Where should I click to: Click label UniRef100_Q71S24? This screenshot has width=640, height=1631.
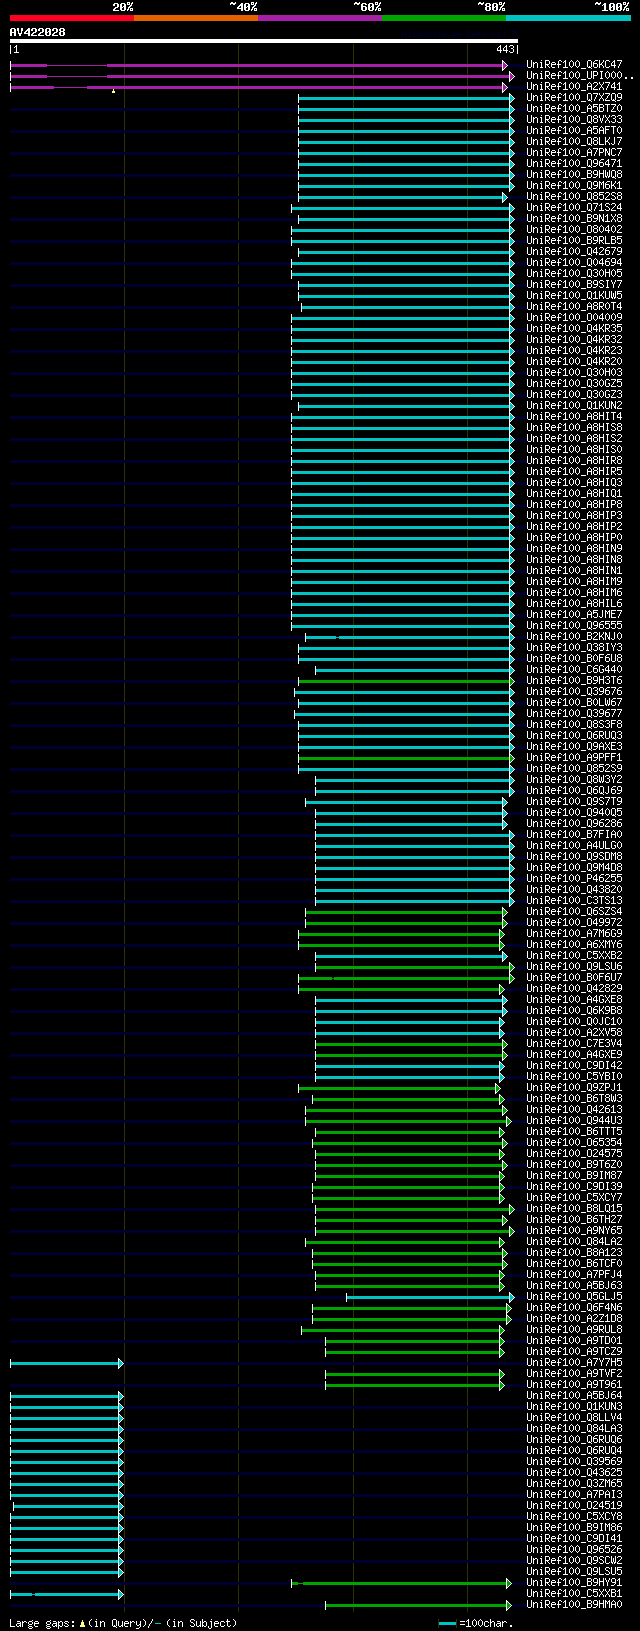[574, 208]
